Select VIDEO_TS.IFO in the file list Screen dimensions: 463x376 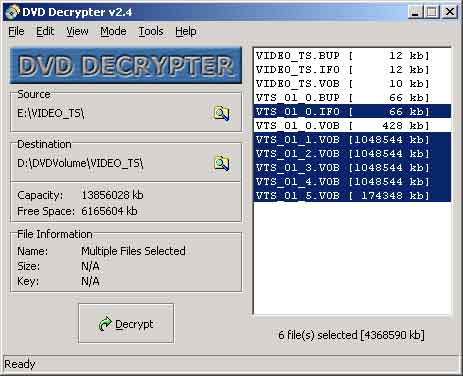pos(352,70)
